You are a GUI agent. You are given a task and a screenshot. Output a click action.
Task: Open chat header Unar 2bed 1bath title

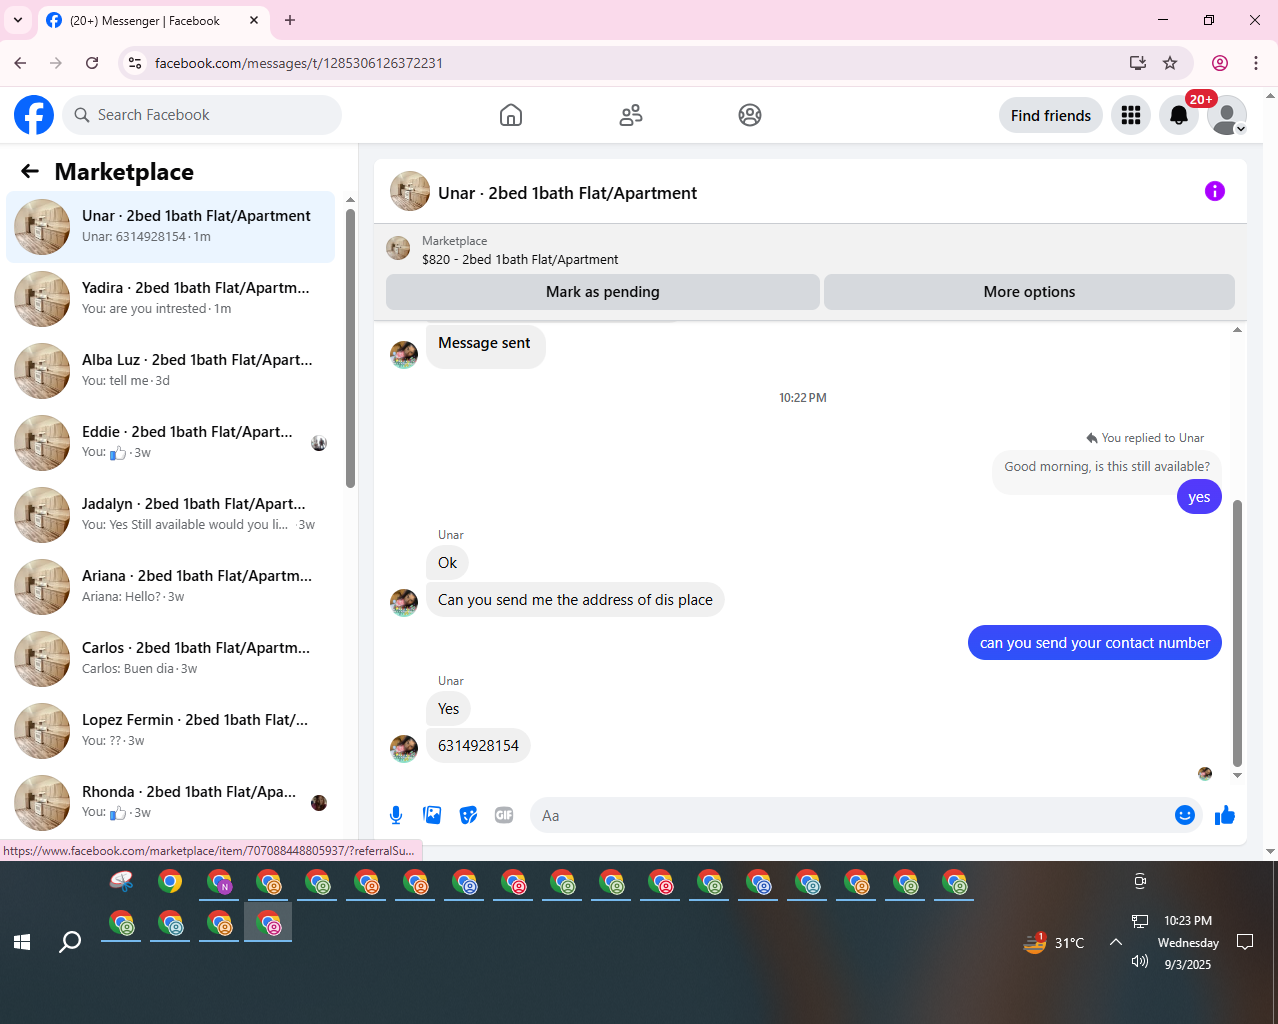[567, 193]
